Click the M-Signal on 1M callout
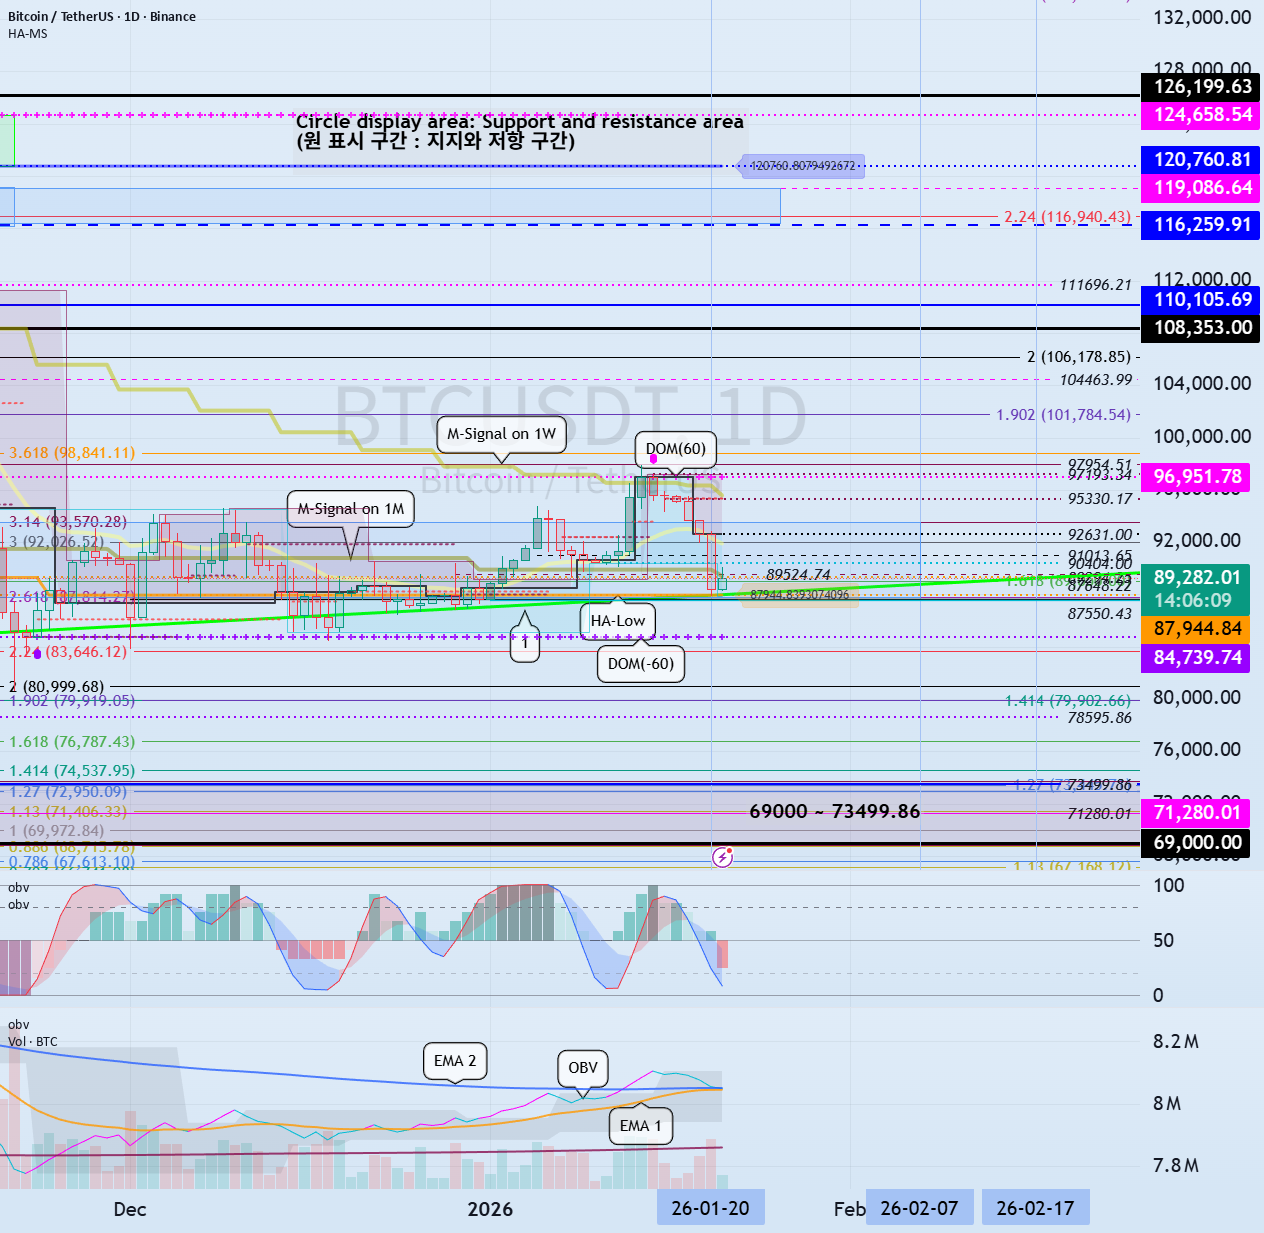Viewport: 1264px width, 1233px height. [351, 509]
